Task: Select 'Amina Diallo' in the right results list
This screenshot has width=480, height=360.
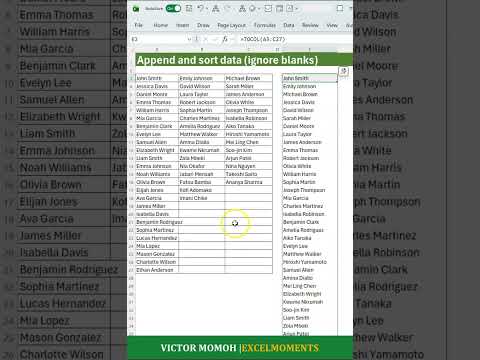Action: point(310,278)
